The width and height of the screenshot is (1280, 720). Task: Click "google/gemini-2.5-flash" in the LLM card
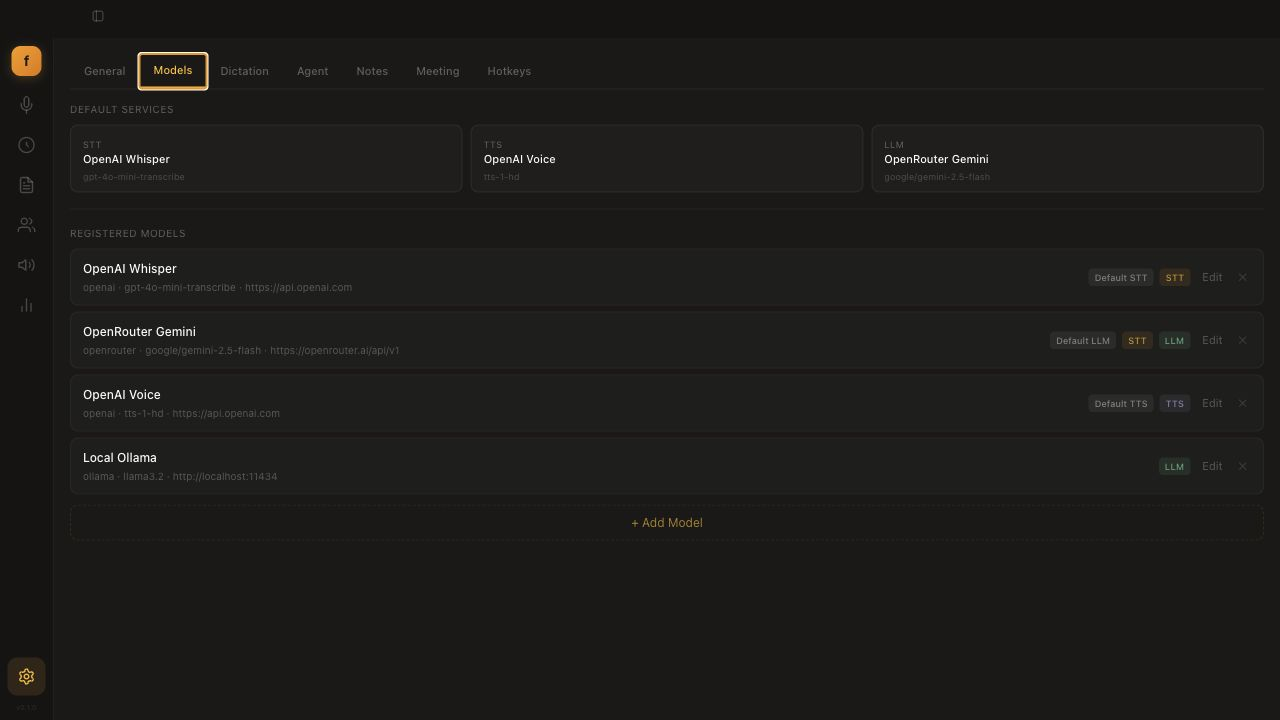(937, 177)
